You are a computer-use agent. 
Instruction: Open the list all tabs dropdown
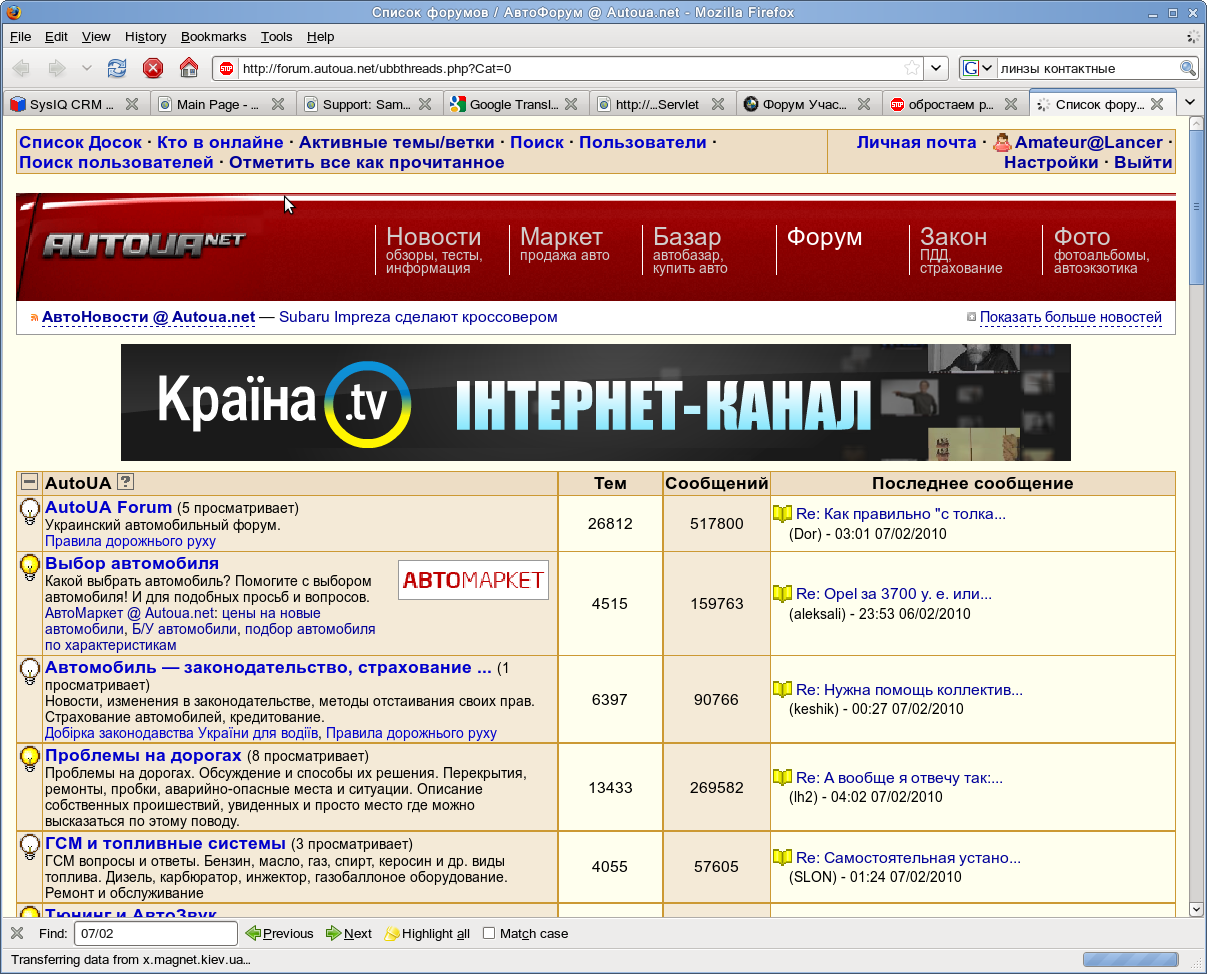click(1190, 102)
